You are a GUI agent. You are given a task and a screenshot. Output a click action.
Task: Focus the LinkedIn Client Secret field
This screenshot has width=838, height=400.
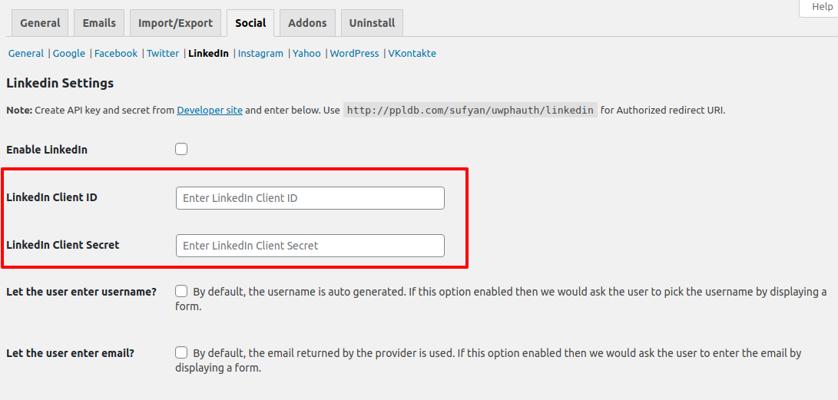click(x=310, y=245)
